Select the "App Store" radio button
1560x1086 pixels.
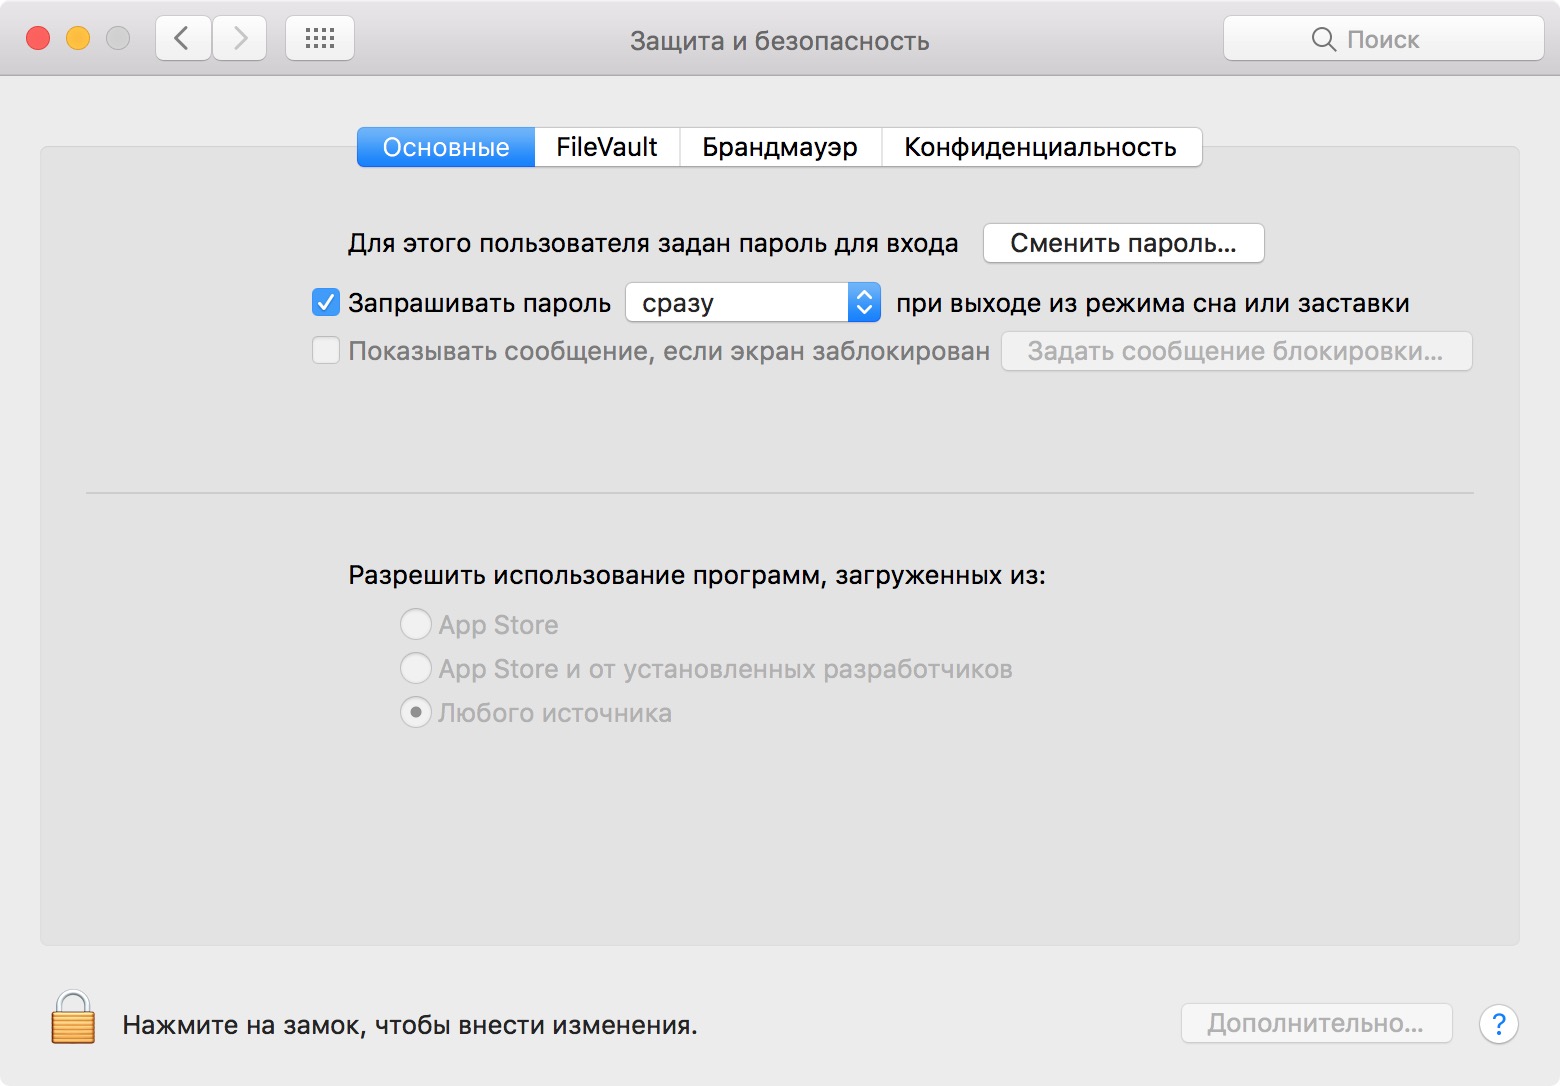(x=416, y=624)
